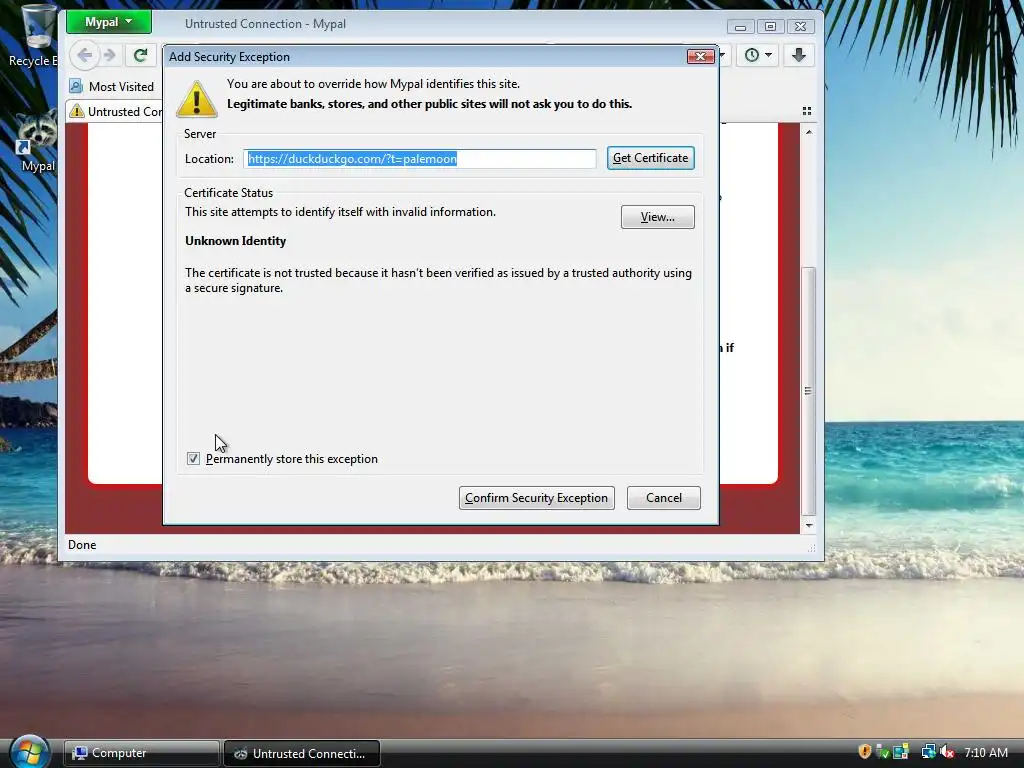1024x768 pixels.
Task: Maximize the Mypal browser window
Action: point(771,27)
